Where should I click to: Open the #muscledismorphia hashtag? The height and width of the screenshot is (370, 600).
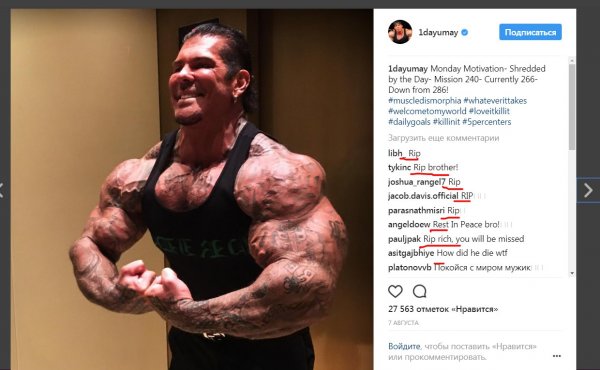[424, 101]
